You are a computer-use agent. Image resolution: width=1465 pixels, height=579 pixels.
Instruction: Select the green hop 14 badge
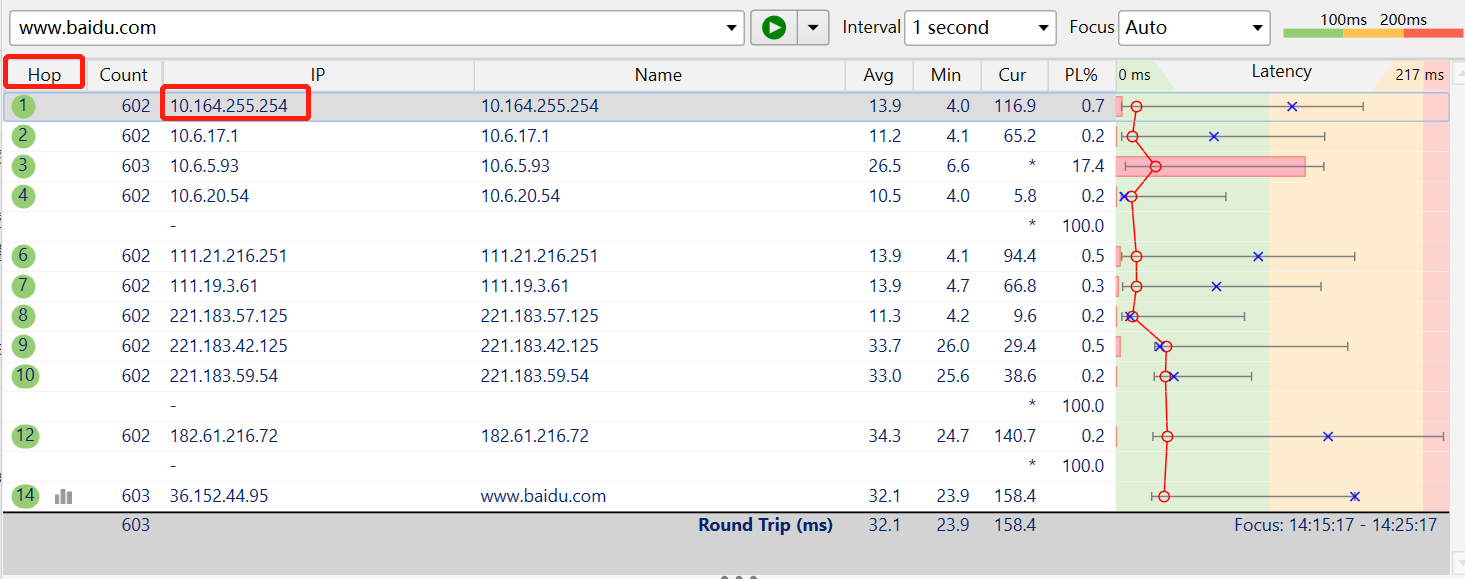pos(23,495)
